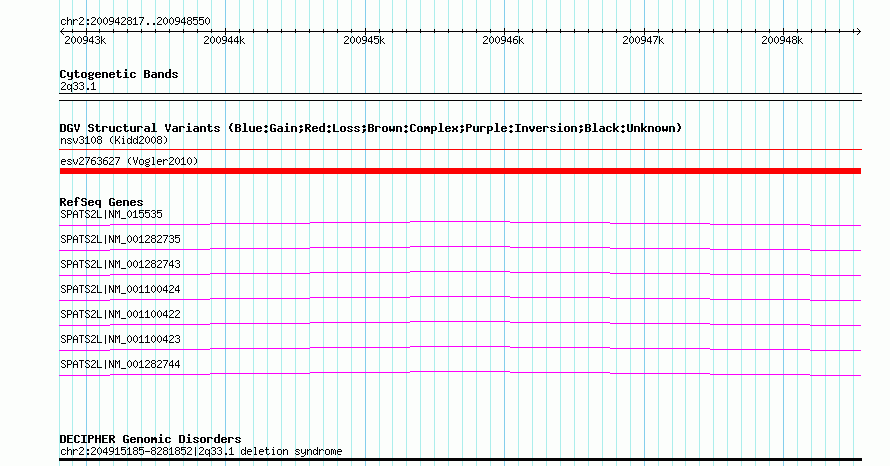
Task: Open transcript SPATS2L|NM_001282735
Action: point(120,240)
